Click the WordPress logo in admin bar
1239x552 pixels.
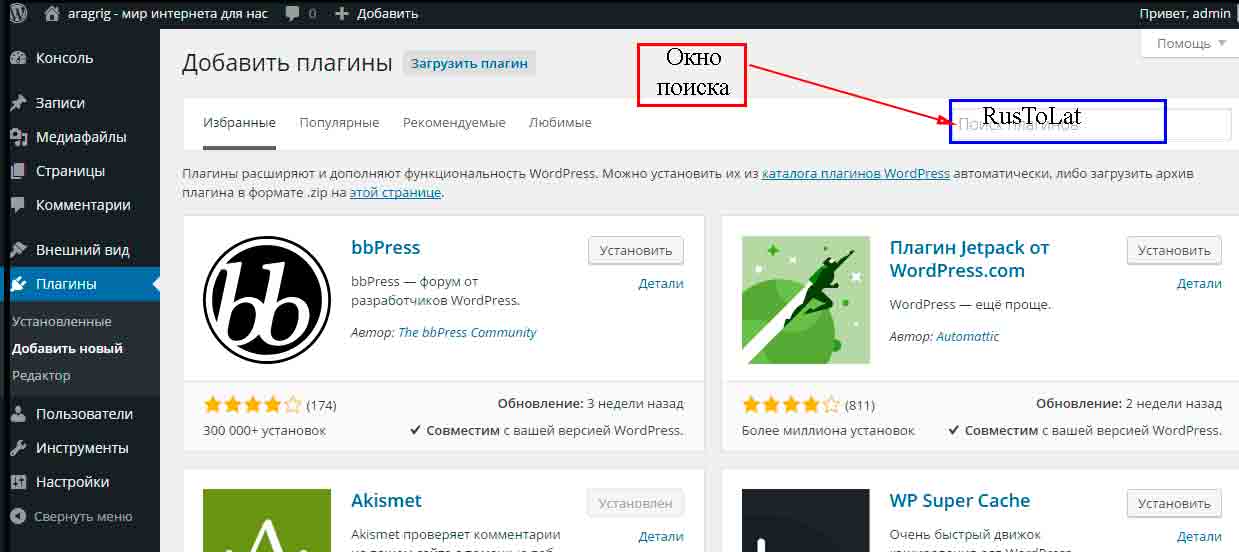(18, 14)
